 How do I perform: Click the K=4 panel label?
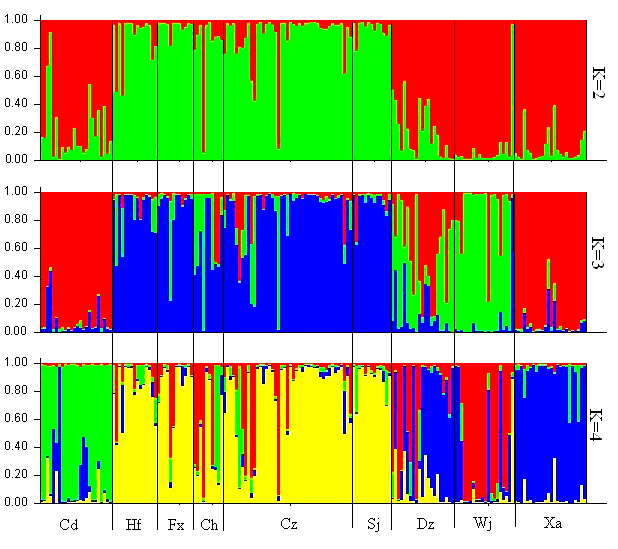click(x=596, y=424)
